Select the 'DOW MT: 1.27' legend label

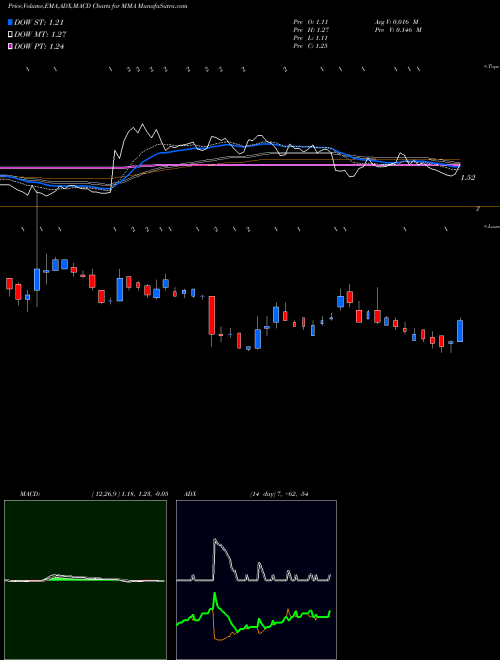pos(40,35)
